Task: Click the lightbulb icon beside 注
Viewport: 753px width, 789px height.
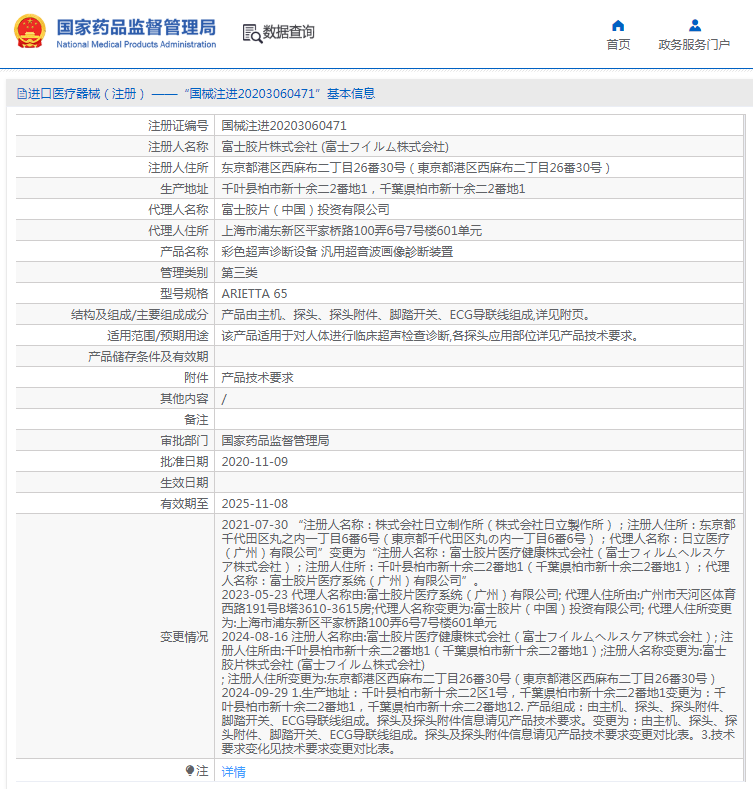Action: 190,770
